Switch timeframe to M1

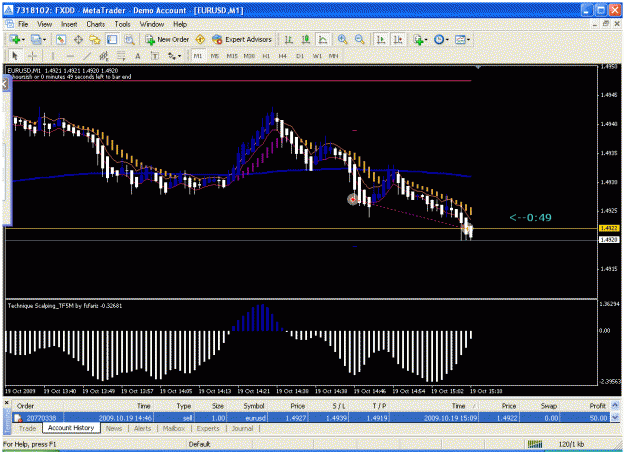tap(198, 56)
